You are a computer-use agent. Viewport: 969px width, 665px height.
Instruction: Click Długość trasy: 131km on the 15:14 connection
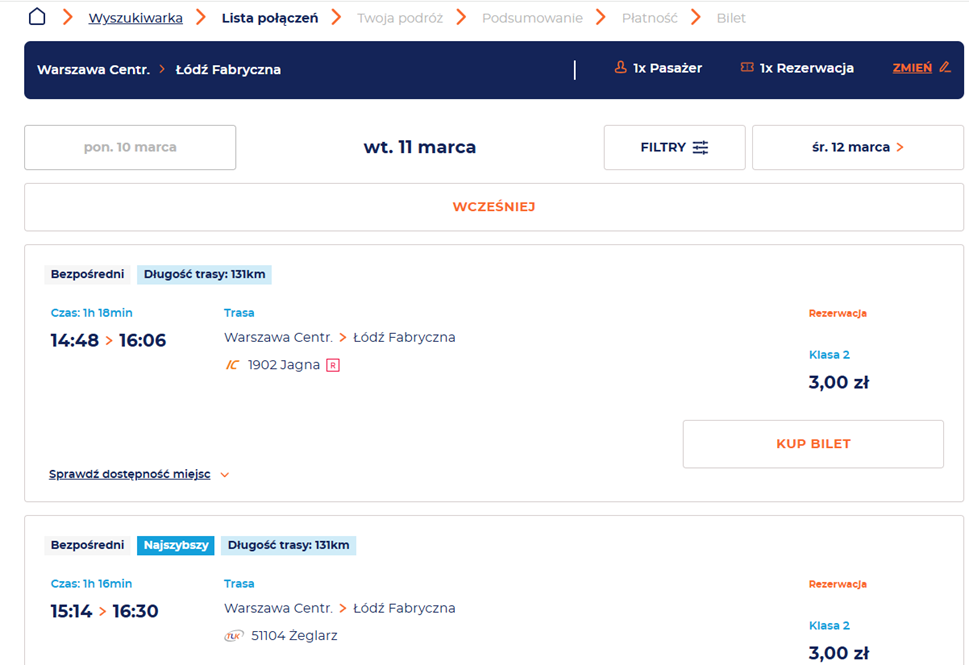click(289, 545)
